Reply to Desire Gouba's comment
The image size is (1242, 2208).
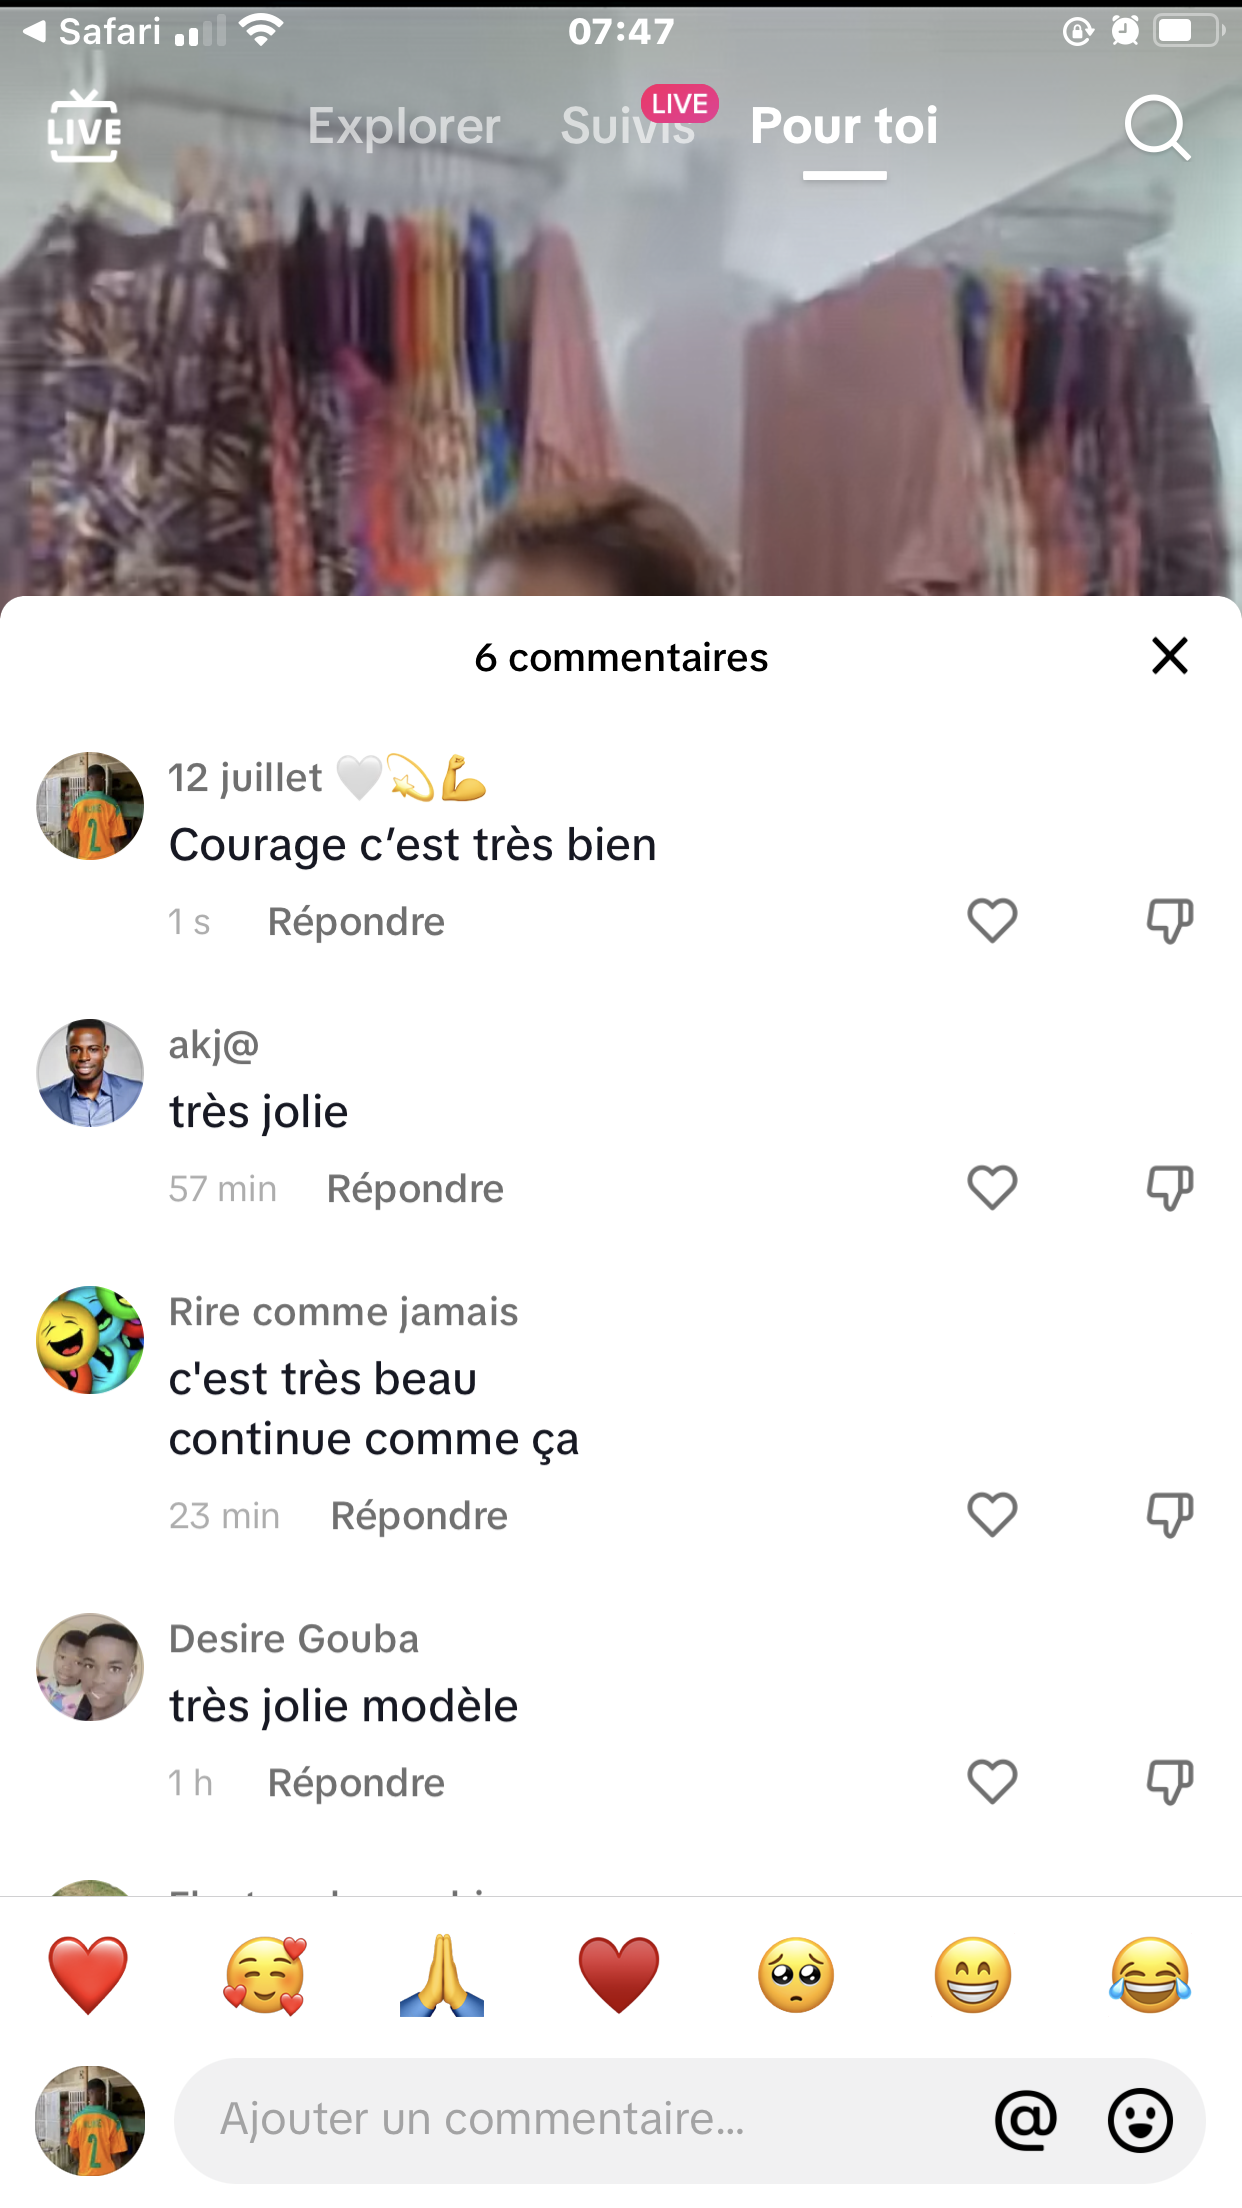coord(356,1783)
